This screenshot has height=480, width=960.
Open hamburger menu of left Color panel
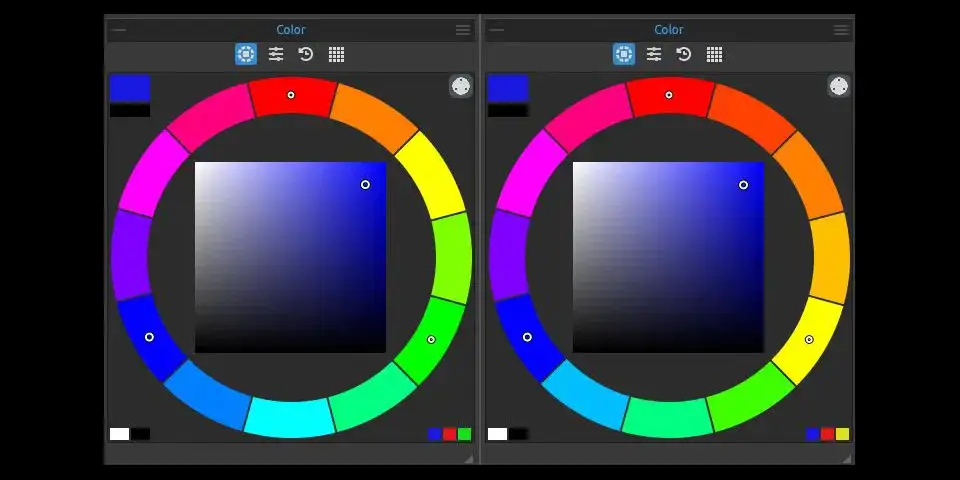[x=463, y=30]
